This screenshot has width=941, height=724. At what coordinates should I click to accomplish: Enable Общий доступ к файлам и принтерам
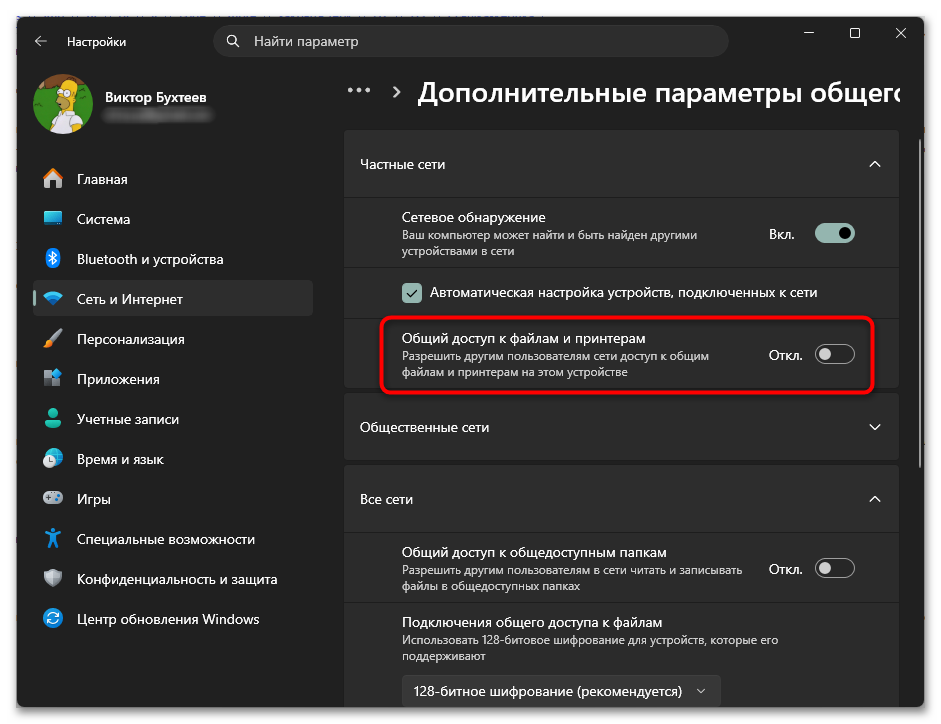pyautogui.click(x=834, y=354)
